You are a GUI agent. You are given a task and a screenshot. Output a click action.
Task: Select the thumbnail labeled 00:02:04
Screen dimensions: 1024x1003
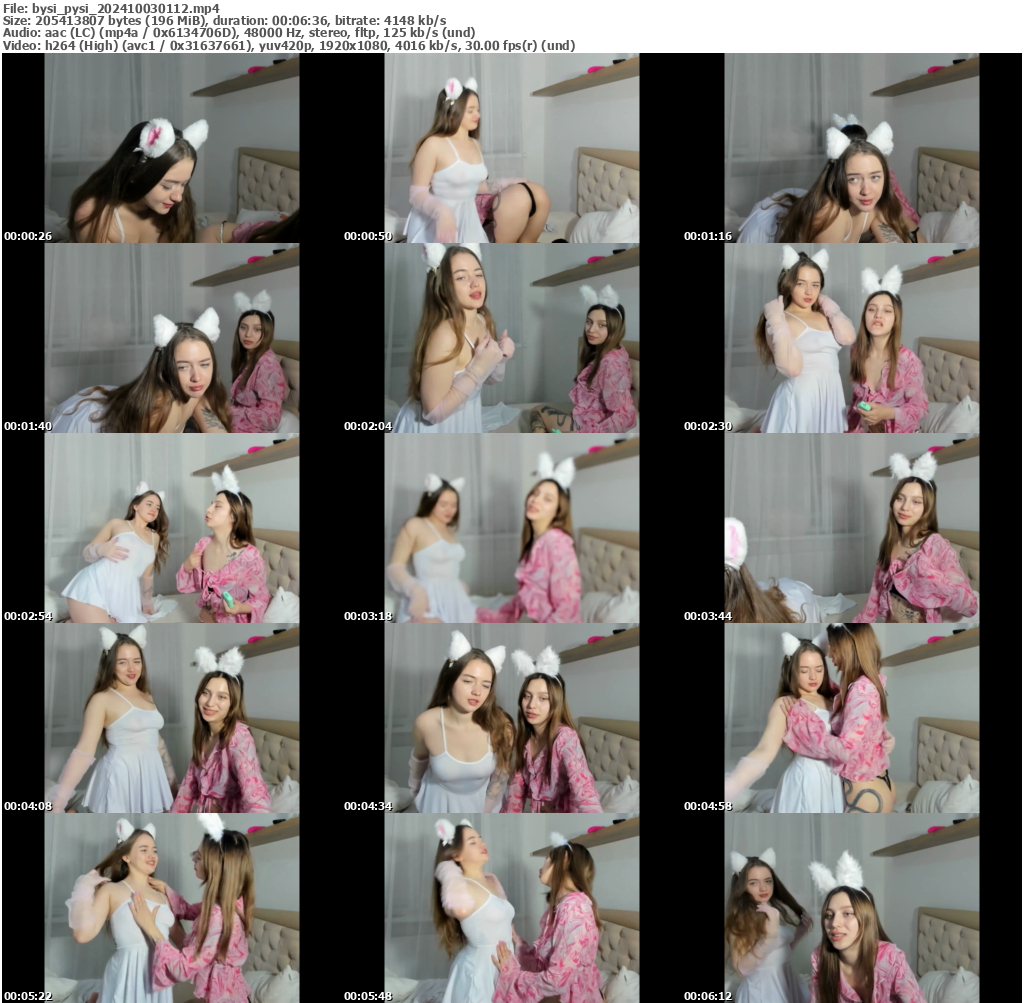[511, 338]
